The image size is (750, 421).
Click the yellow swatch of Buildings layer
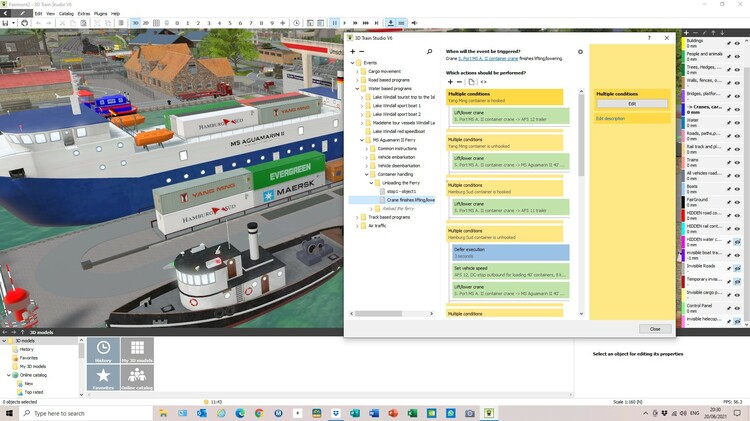click(x=684, y=43)
